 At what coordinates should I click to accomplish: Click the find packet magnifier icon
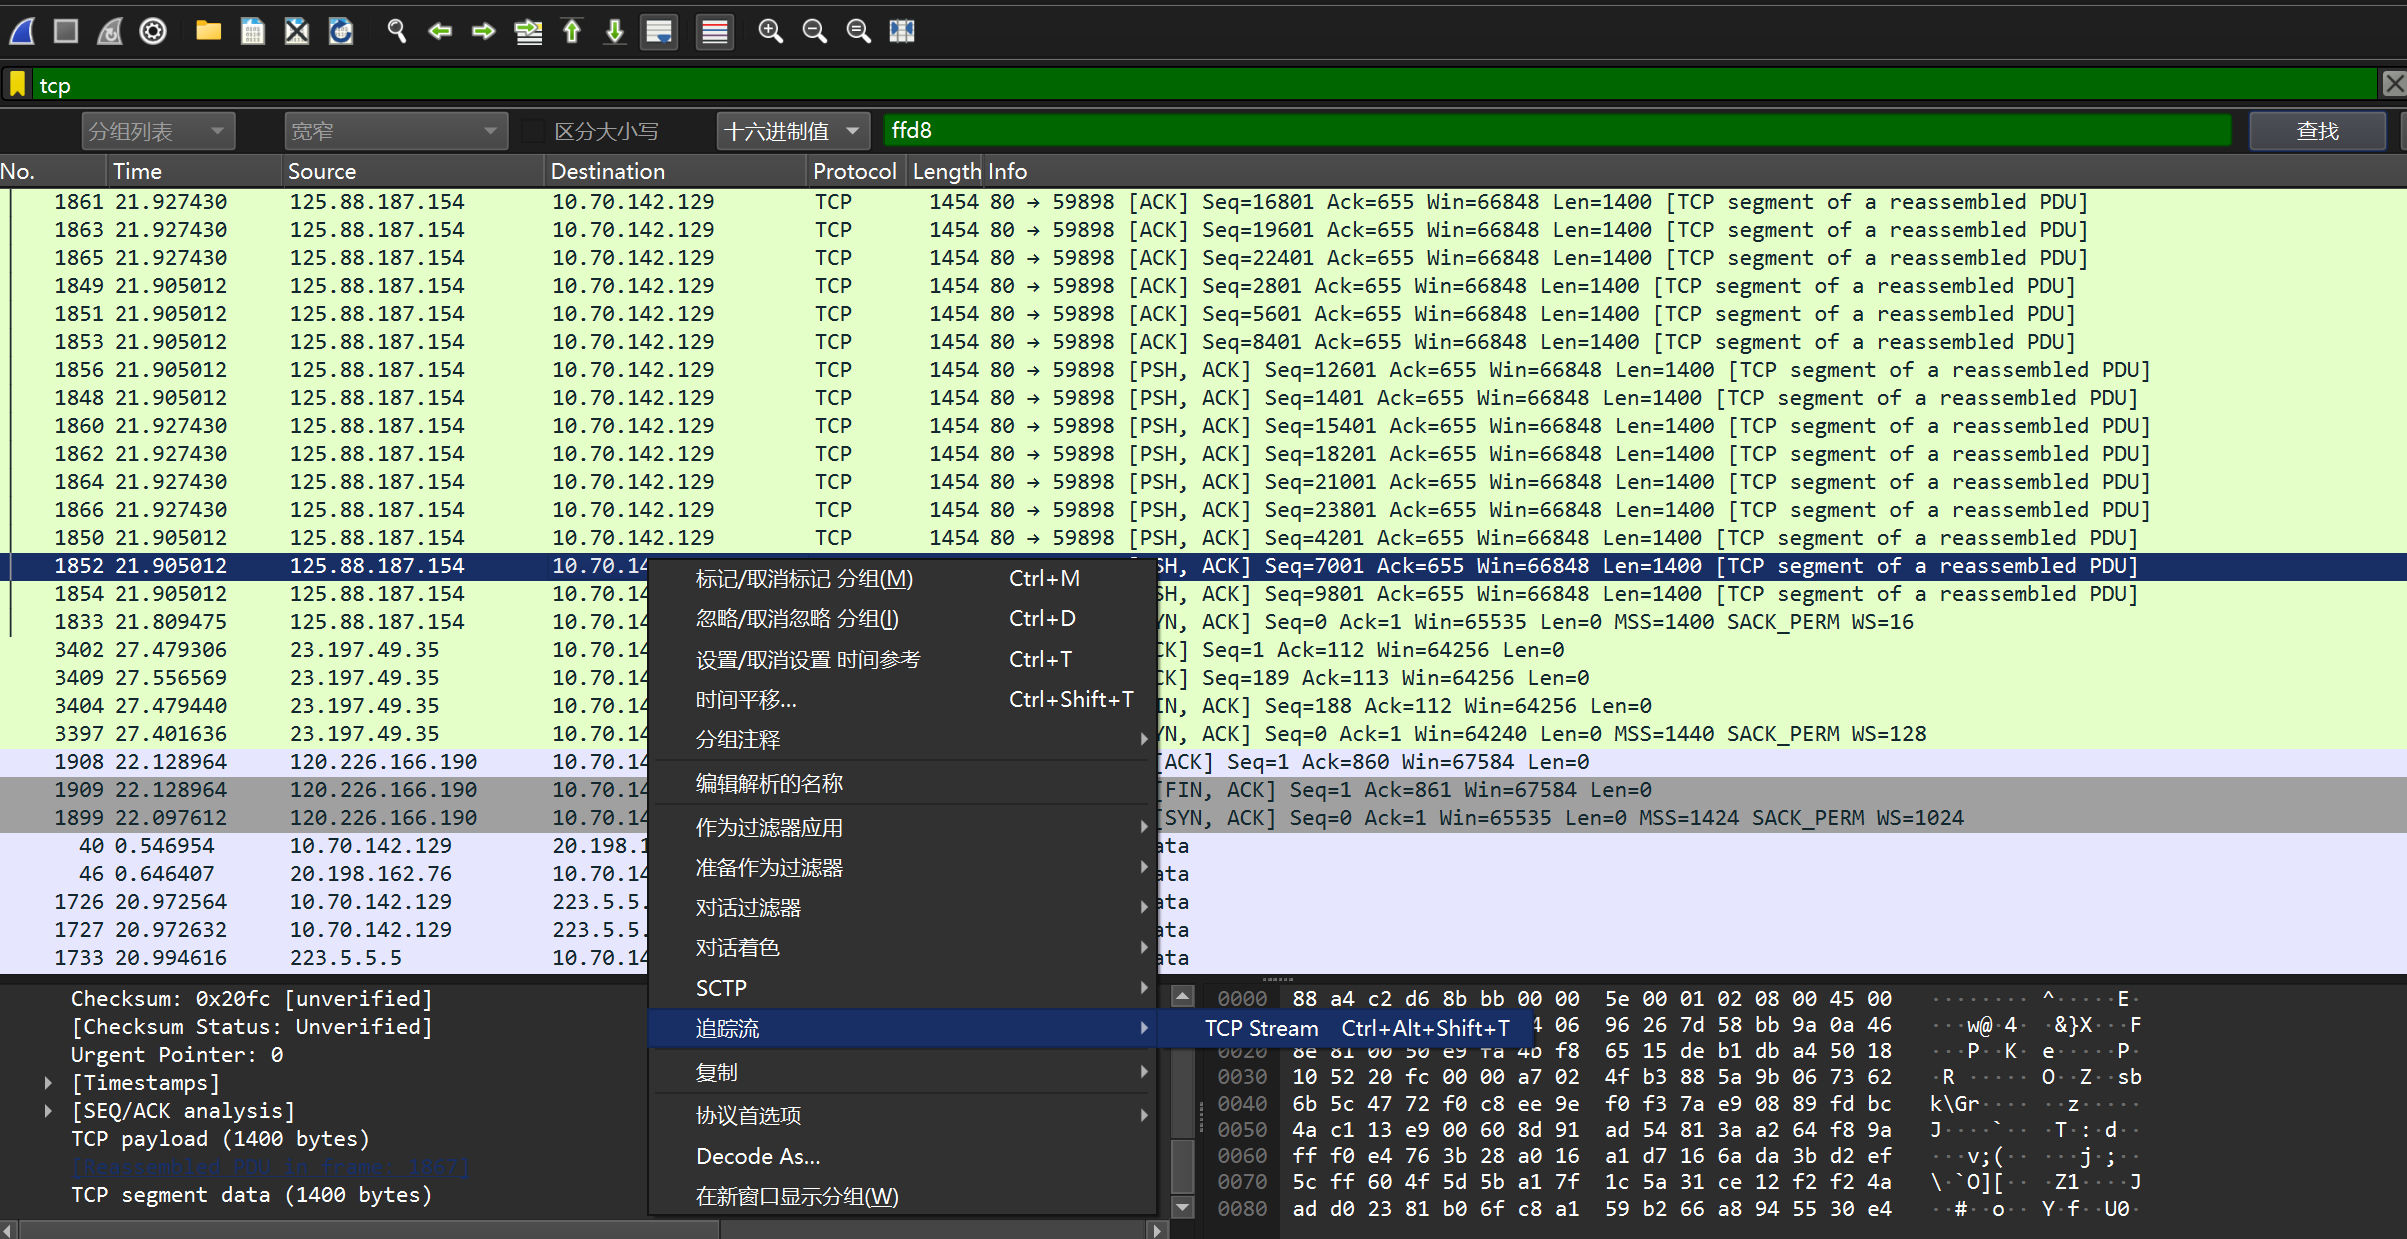[396, 31]
